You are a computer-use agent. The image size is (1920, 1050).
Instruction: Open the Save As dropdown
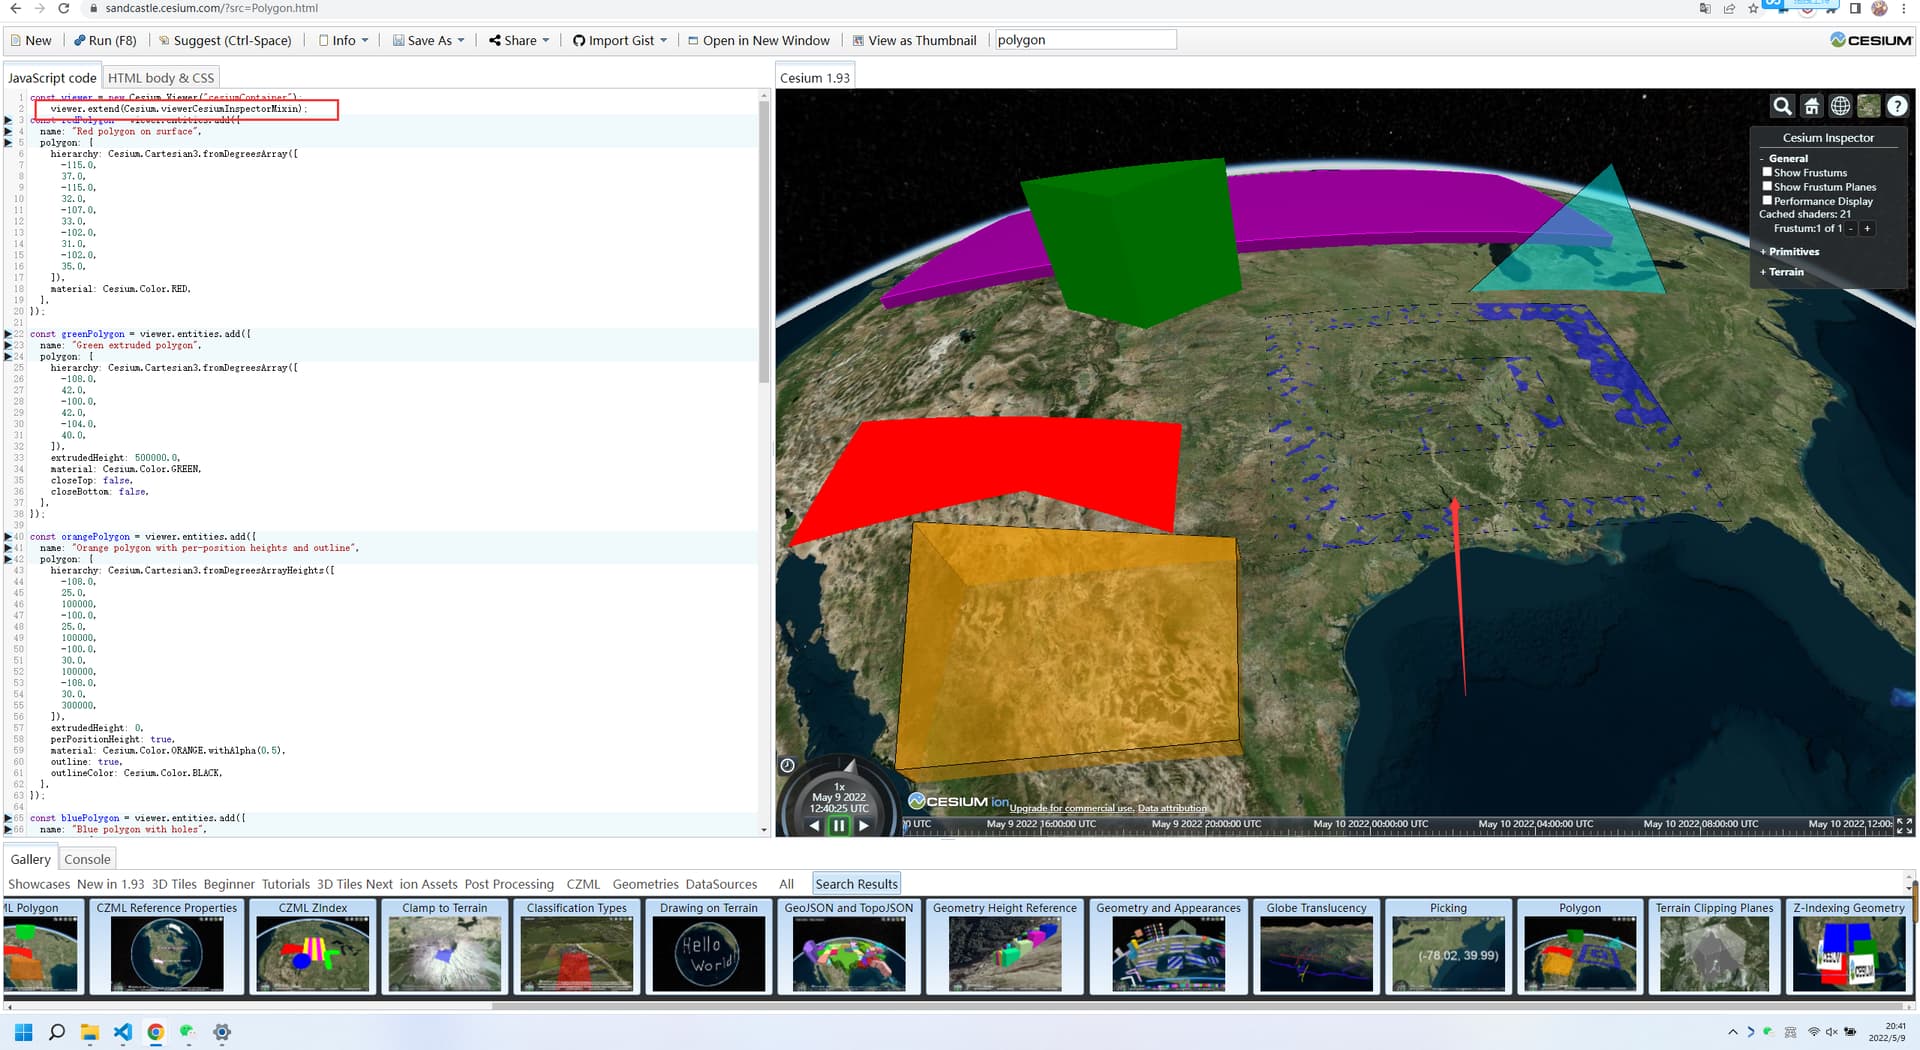[x=428, y=40]
